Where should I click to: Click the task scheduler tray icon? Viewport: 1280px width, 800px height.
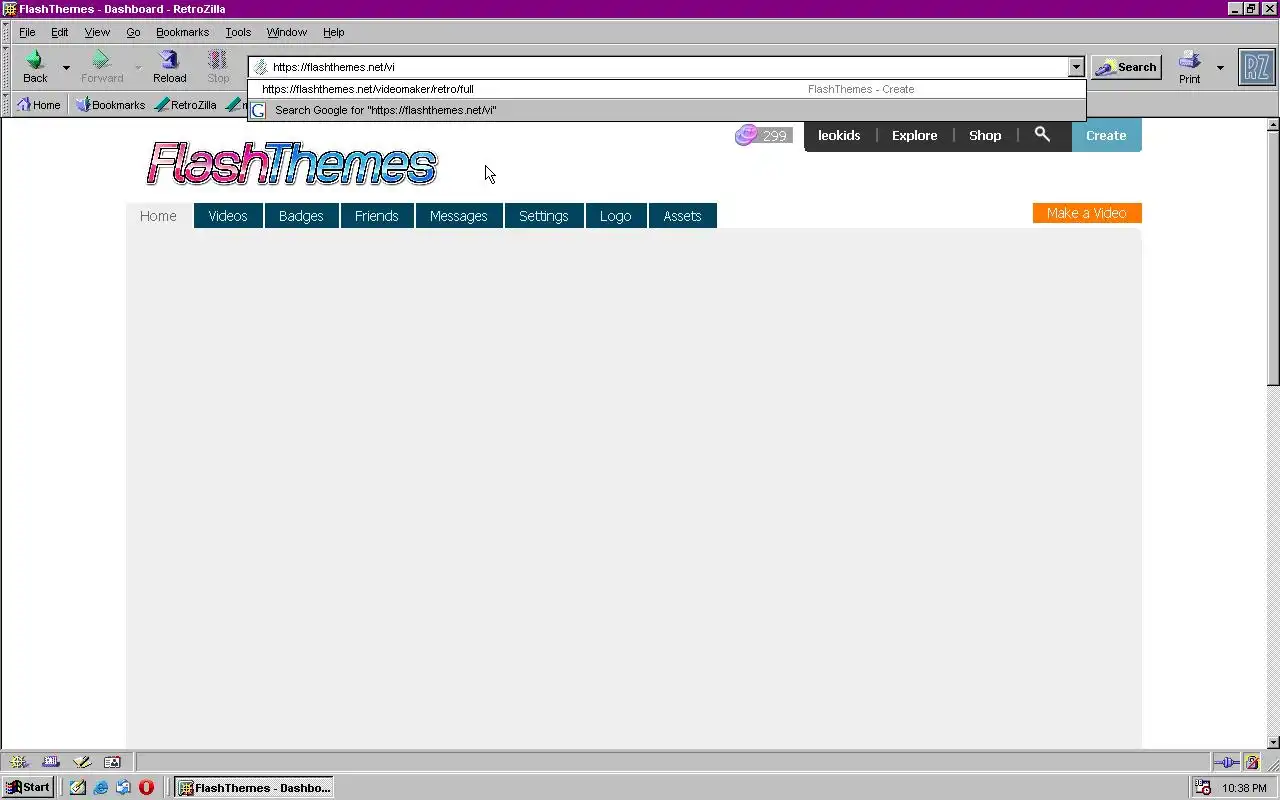pos(1204,788)
